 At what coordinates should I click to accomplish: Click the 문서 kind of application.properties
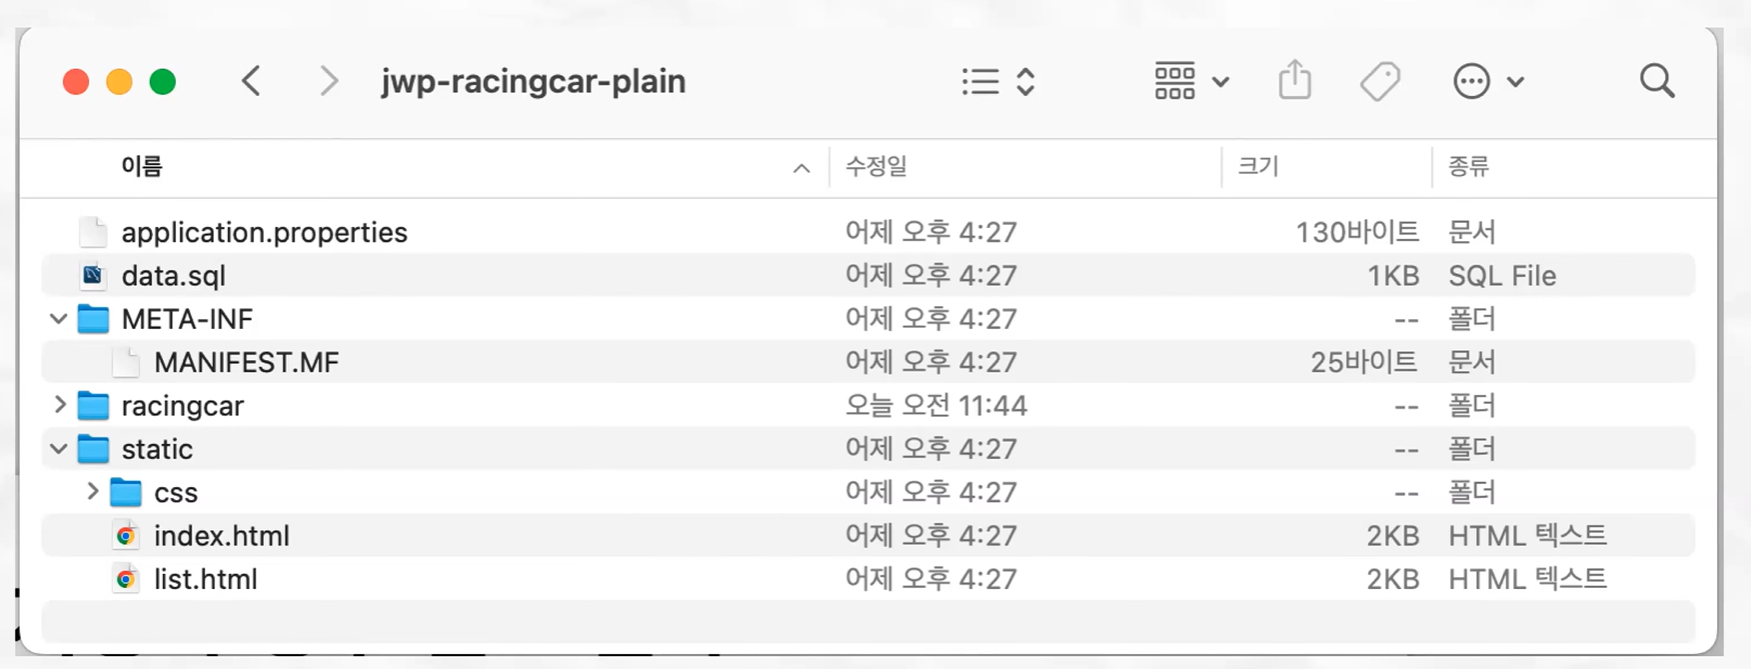pyautogui.click(x=1472, y=232)
